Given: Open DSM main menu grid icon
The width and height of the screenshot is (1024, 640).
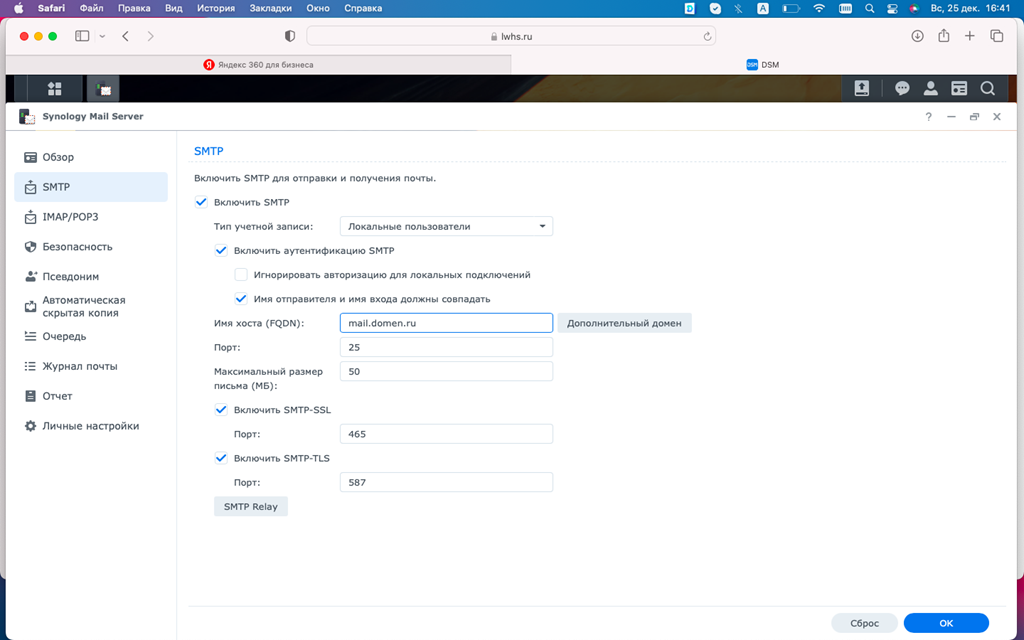Looking at the screenshot, I should pos(54,88).
